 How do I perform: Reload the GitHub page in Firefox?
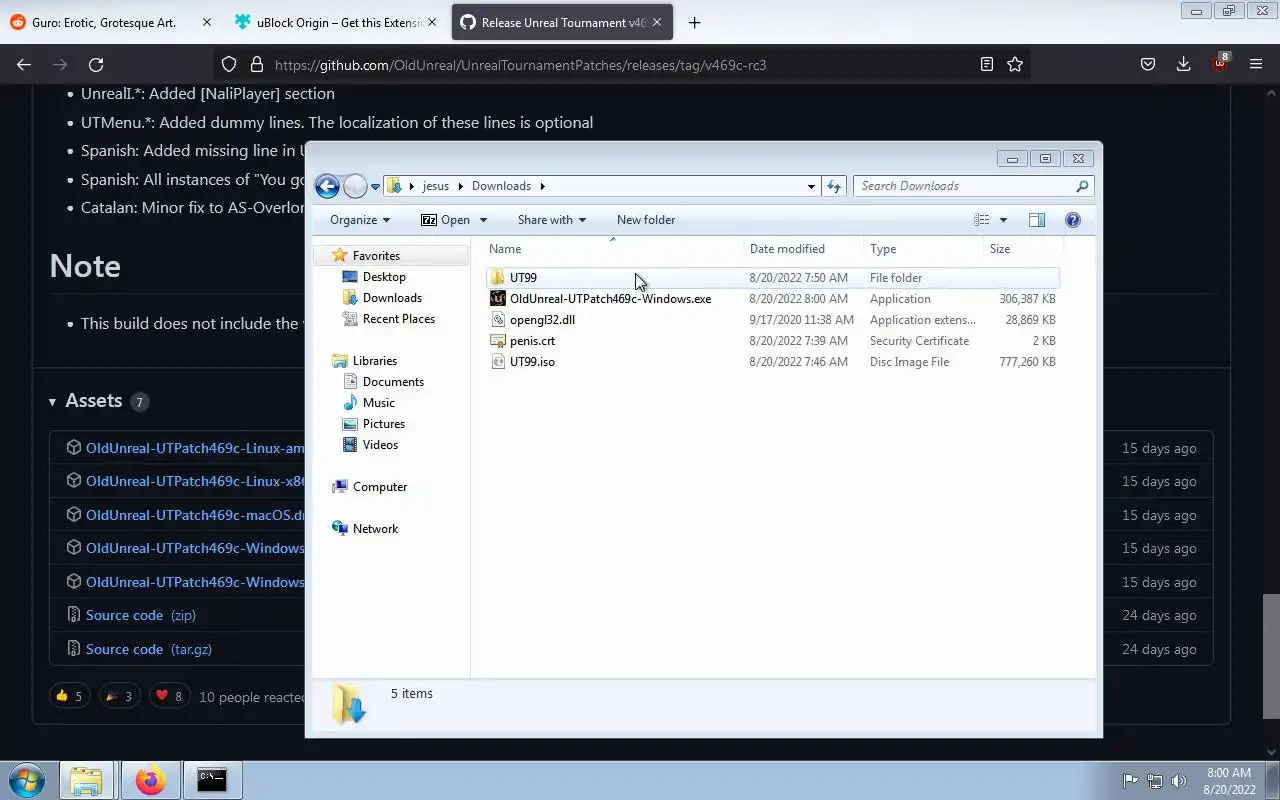click(x=96, y=65)
